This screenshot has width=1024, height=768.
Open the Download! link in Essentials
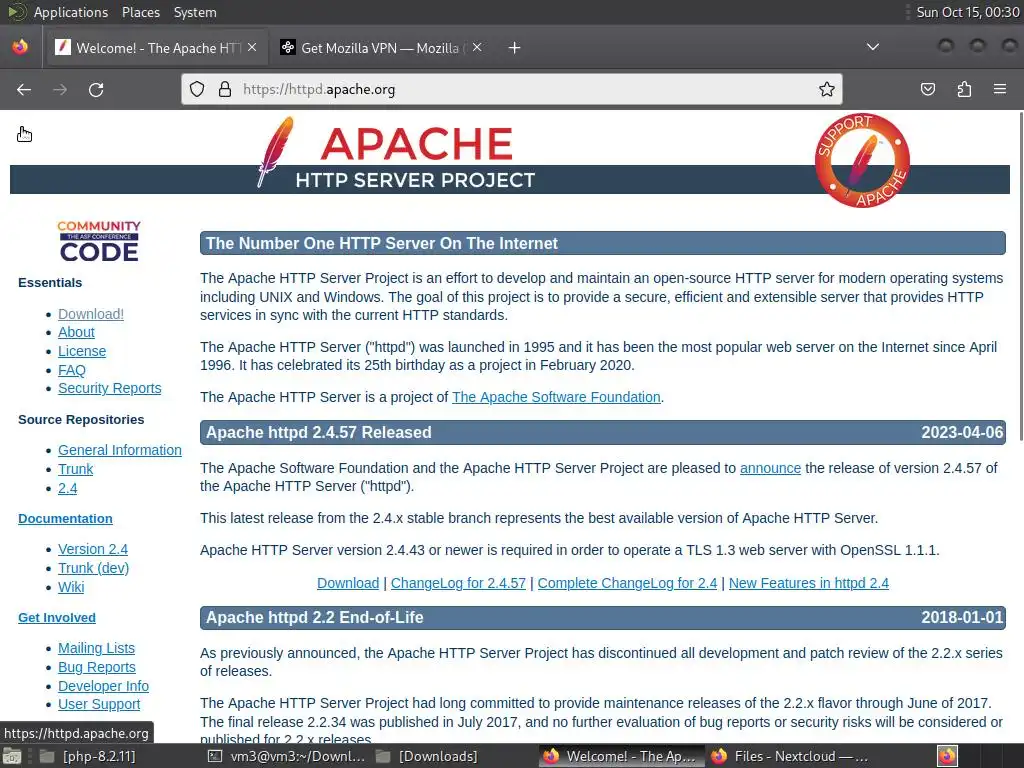(x=91, y=314)
